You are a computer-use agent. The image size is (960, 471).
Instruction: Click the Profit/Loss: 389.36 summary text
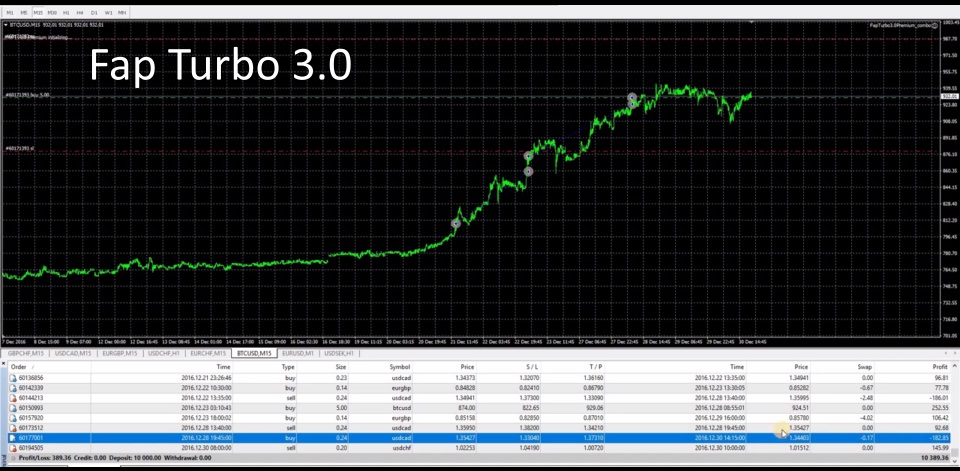[44, 458]
